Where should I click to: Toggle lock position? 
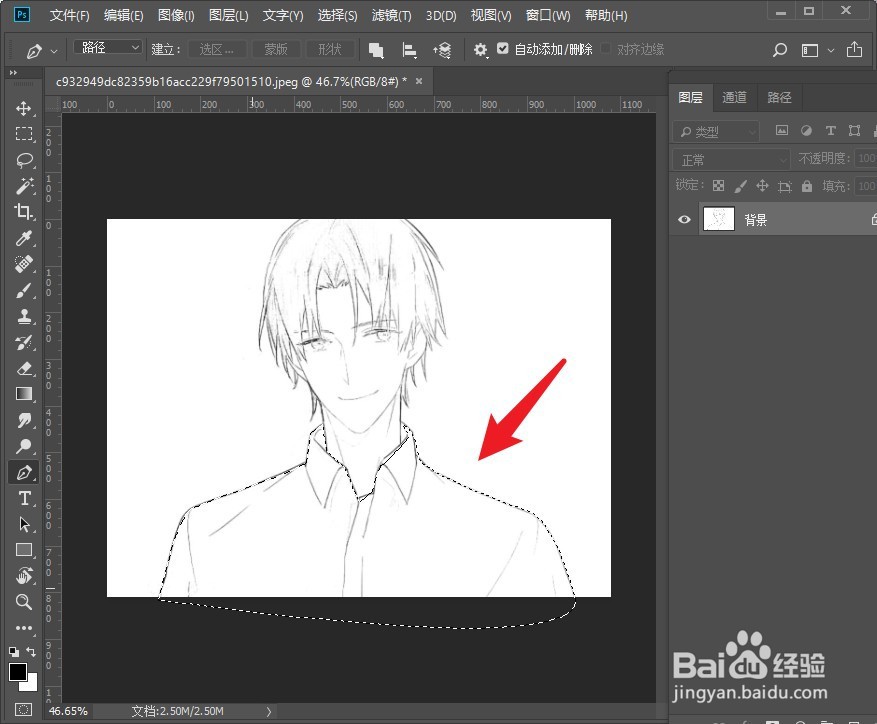coord(762,186)
